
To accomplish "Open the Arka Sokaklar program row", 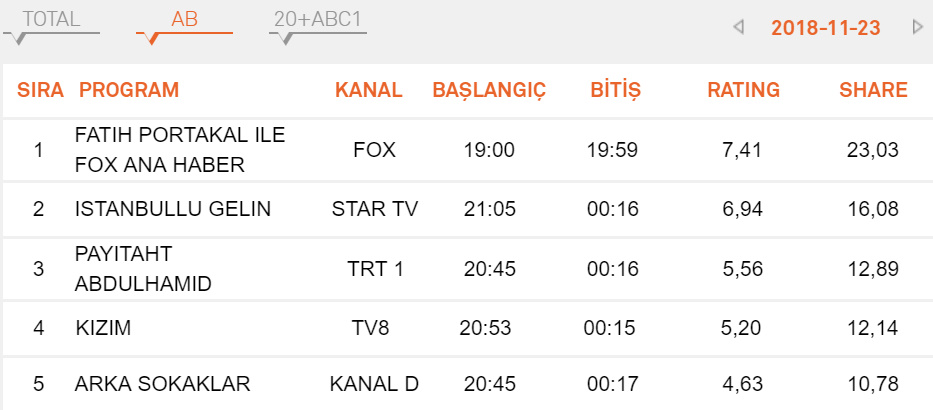I will pos(162,384).
